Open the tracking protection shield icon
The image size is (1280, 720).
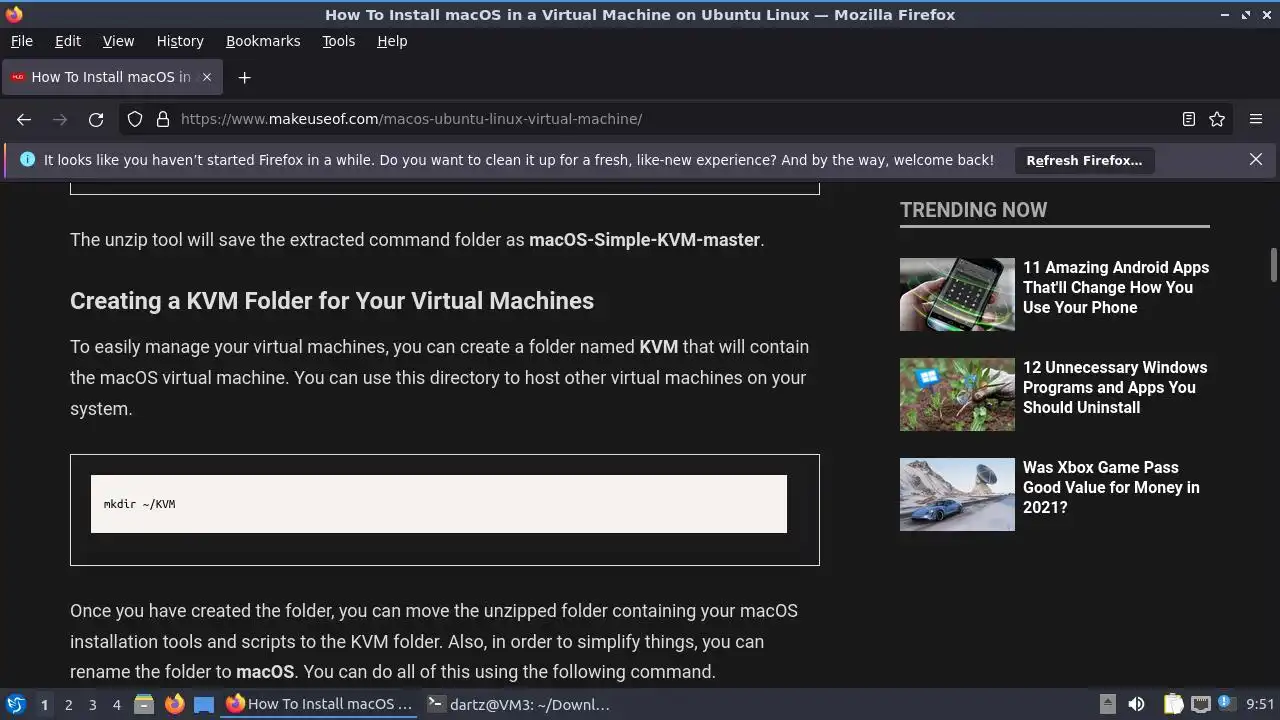(x=135, y=119)
